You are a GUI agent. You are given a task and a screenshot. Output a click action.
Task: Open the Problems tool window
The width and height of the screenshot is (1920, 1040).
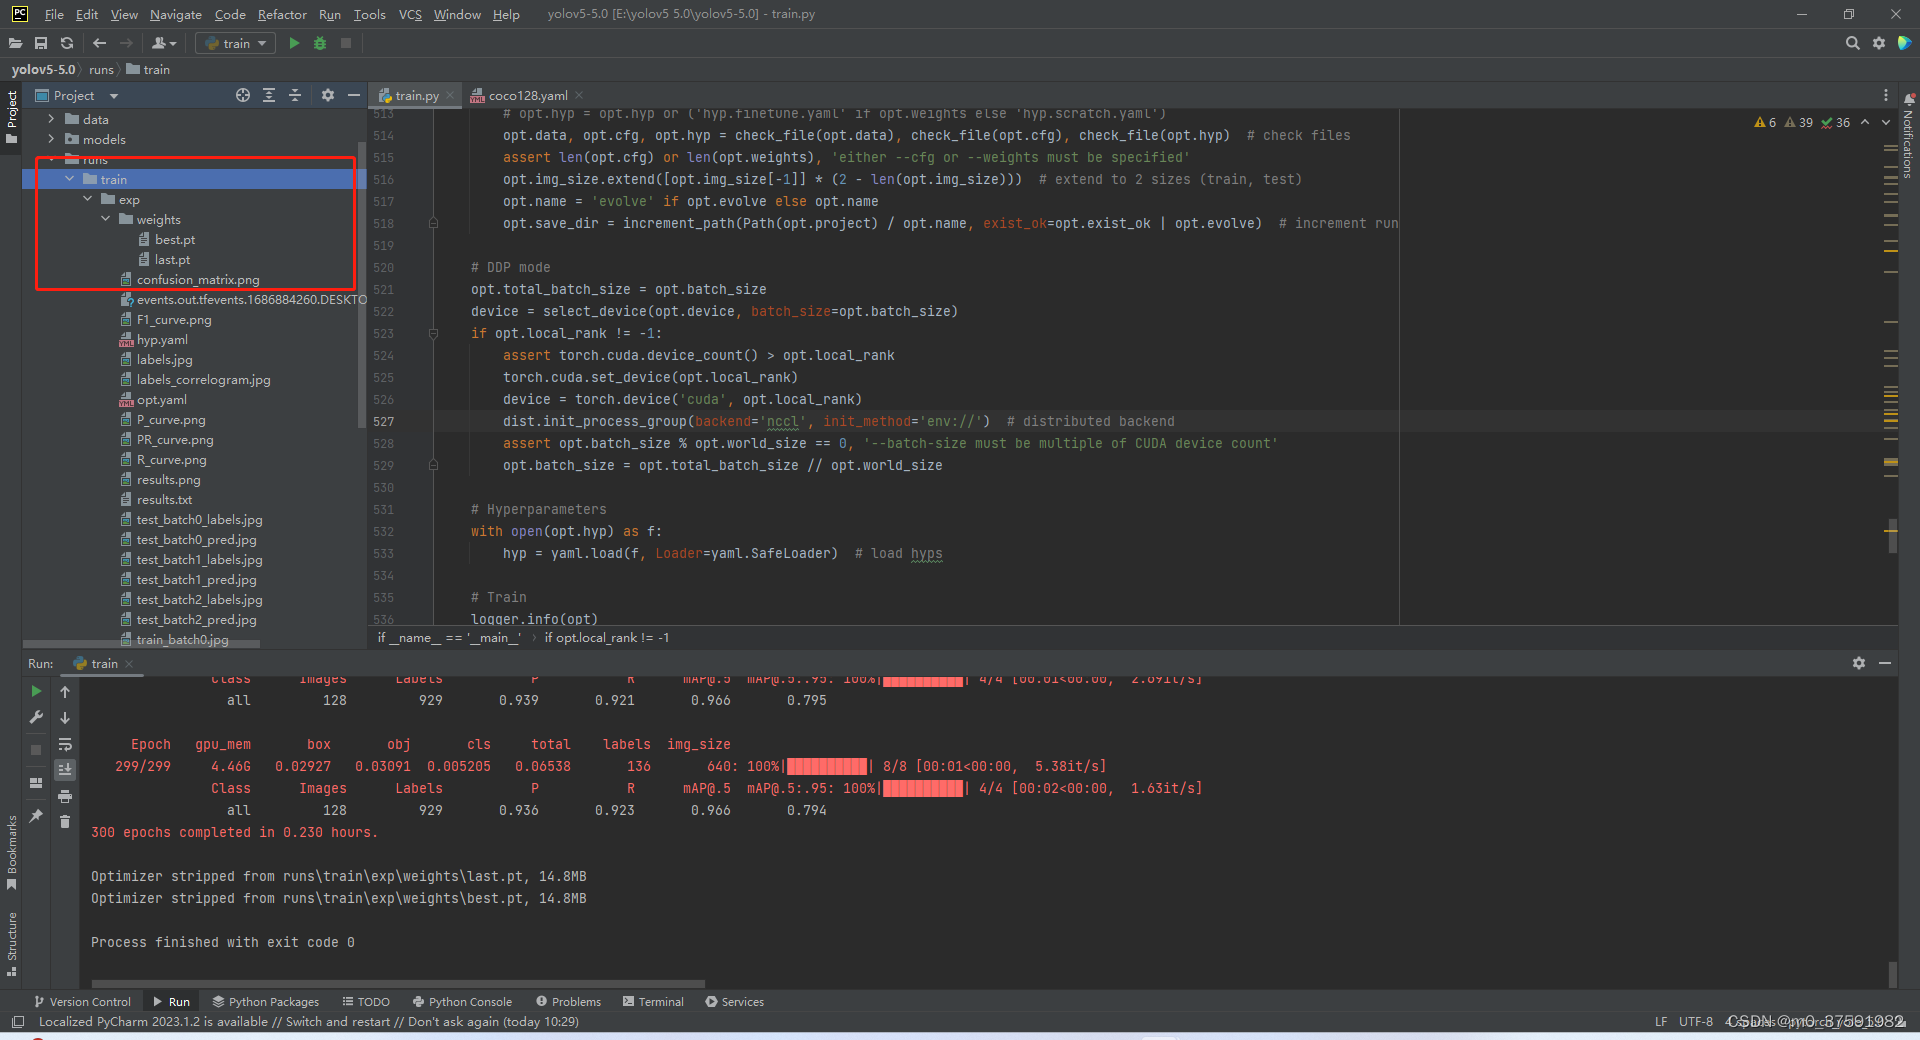[x=568, y=1001]
